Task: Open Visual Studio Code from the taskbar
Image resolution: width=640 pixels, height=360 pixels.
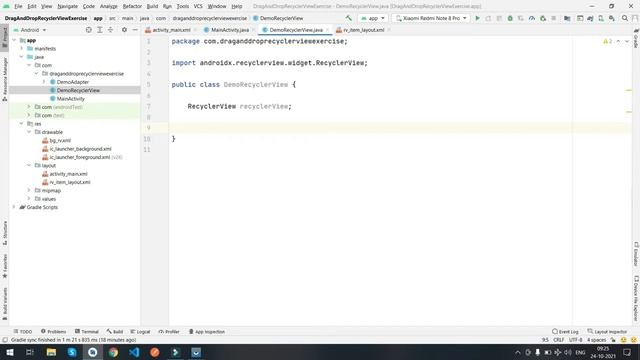Action: tap(134, 352)
